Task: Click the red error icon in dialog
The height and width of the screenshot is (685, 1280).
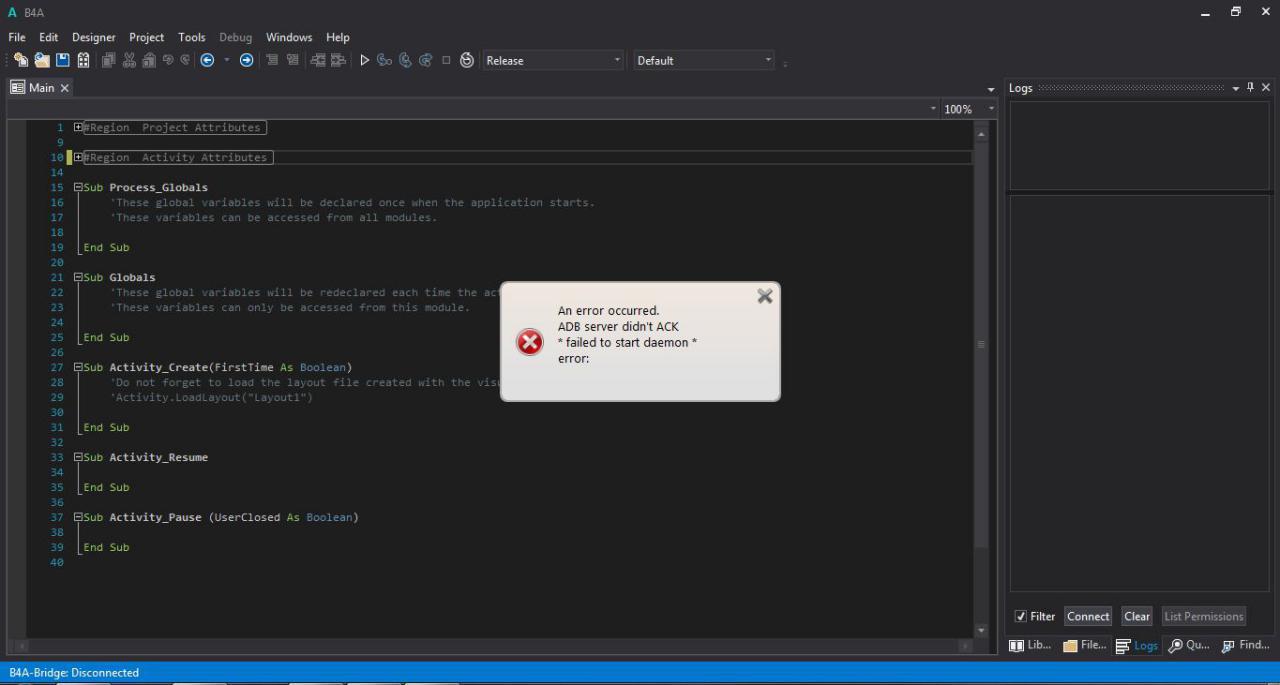Action: 529,342
